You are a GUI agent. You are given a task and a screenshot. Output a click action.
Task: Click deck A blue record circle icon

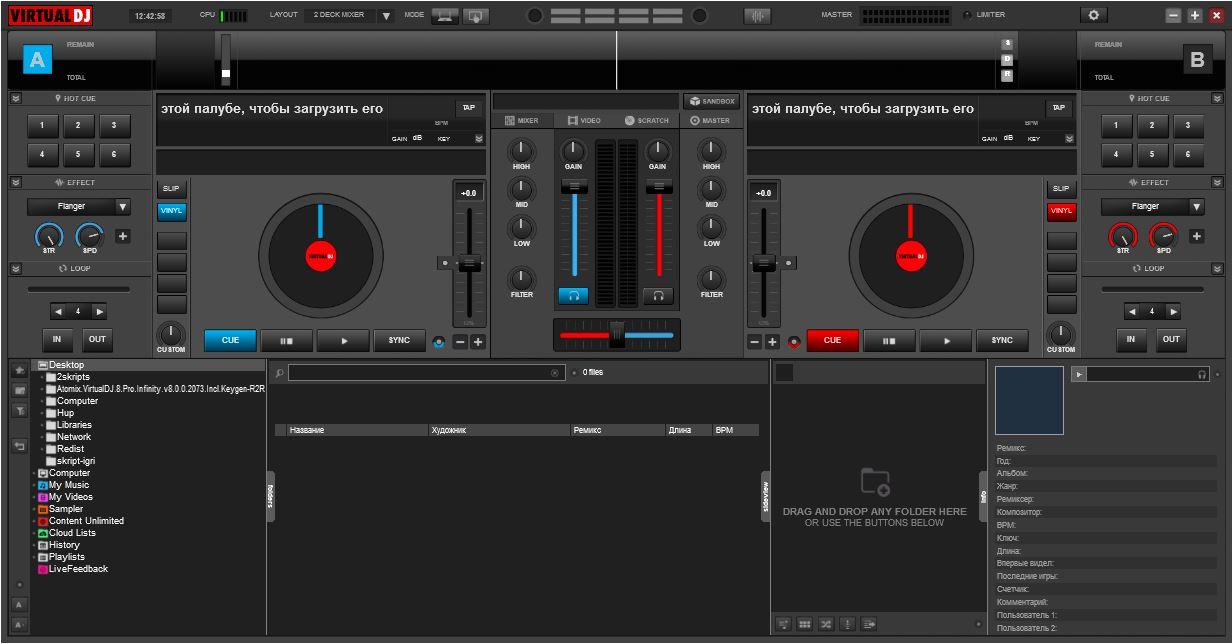click(439, 342)
